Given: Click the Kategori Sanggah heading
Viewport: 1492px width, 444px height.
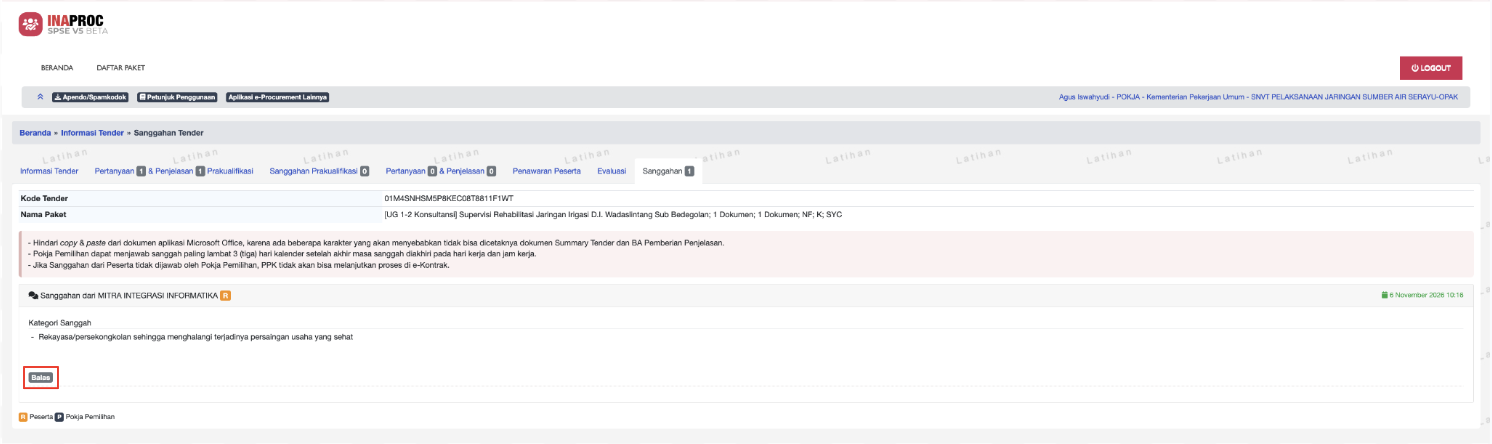Looking at the screenshot, I should pyautogui.click(x=59, y=322).
